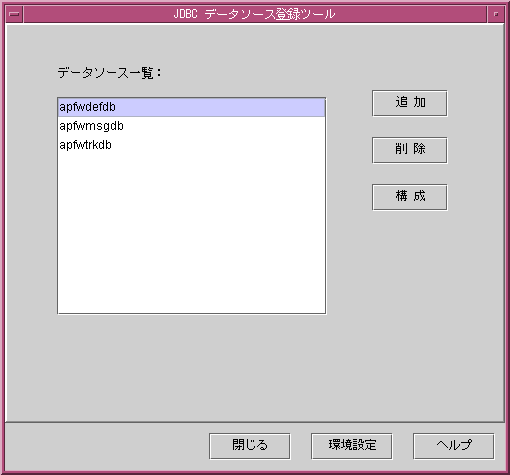Click the title bar maximize button
This screenshot has width=510, height=475.
[496, 14]
